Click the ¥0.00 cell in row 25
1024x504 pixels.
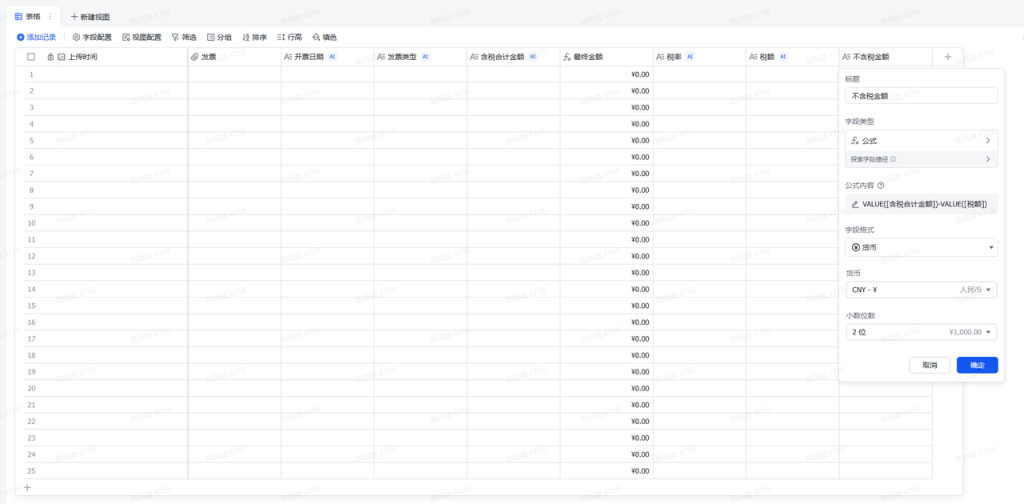(607, 471)
